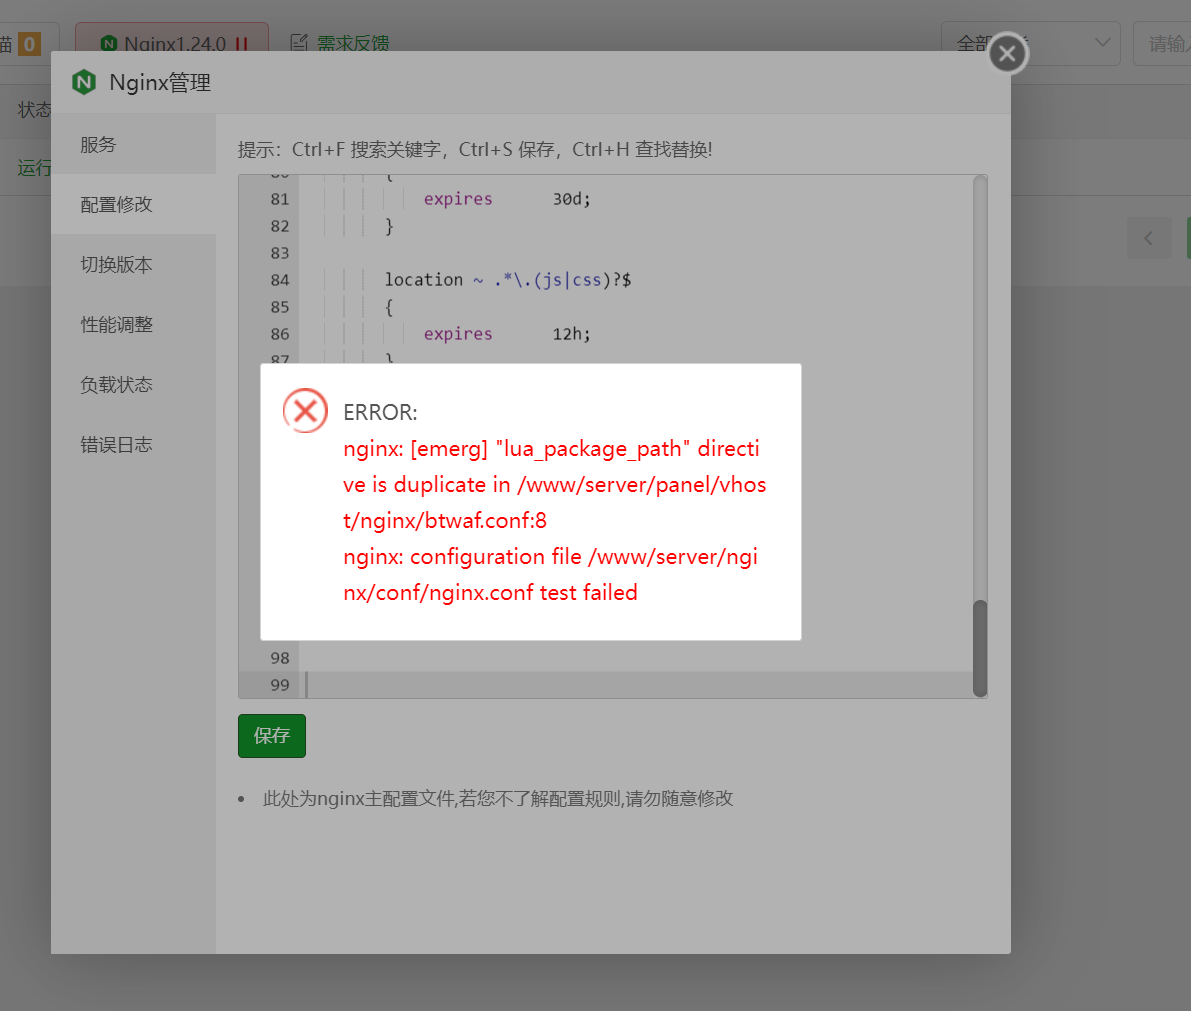Click the background search input field
Image resolution: width=1191 pixels, height=1011 pixels.
1163,43
